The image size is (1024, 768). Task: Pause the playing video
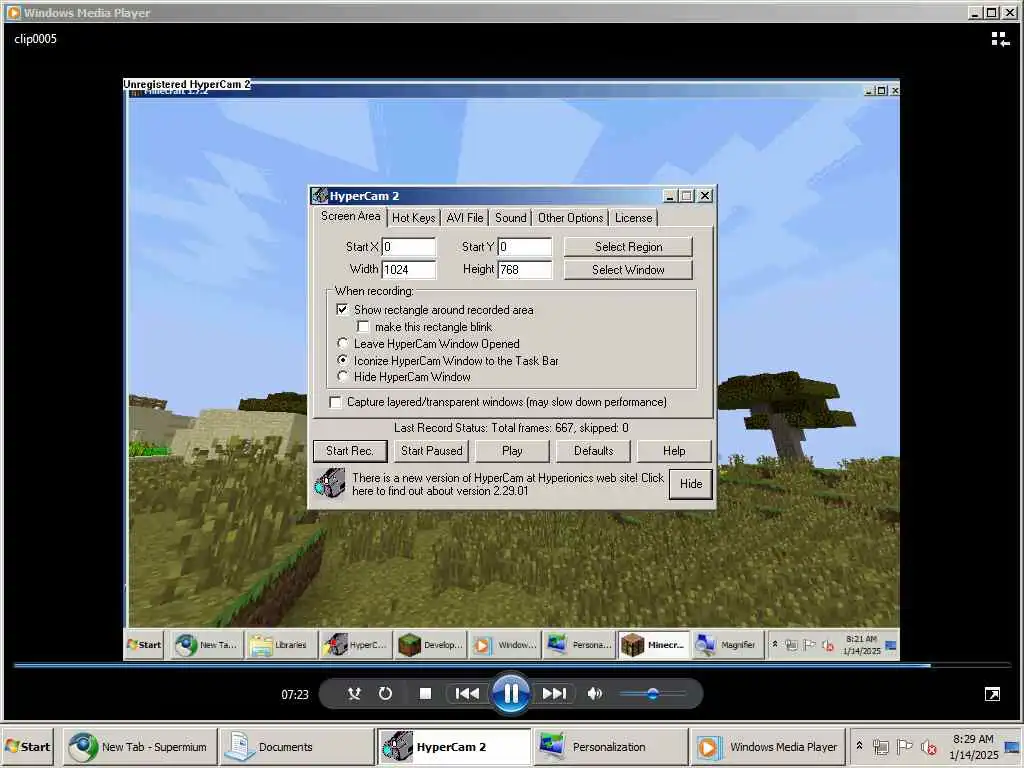pos(511,694)
